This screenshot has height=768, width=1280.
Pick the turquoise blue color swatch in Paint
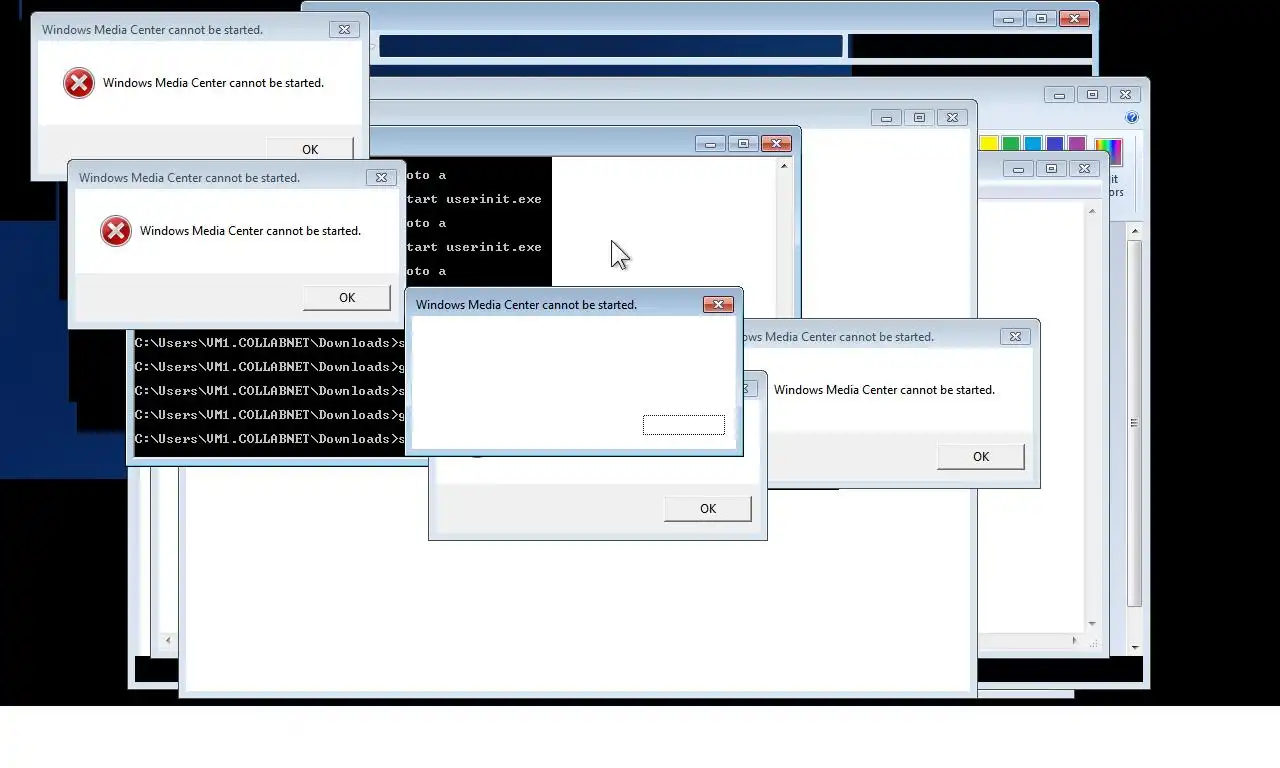(x=1033, y=145)
